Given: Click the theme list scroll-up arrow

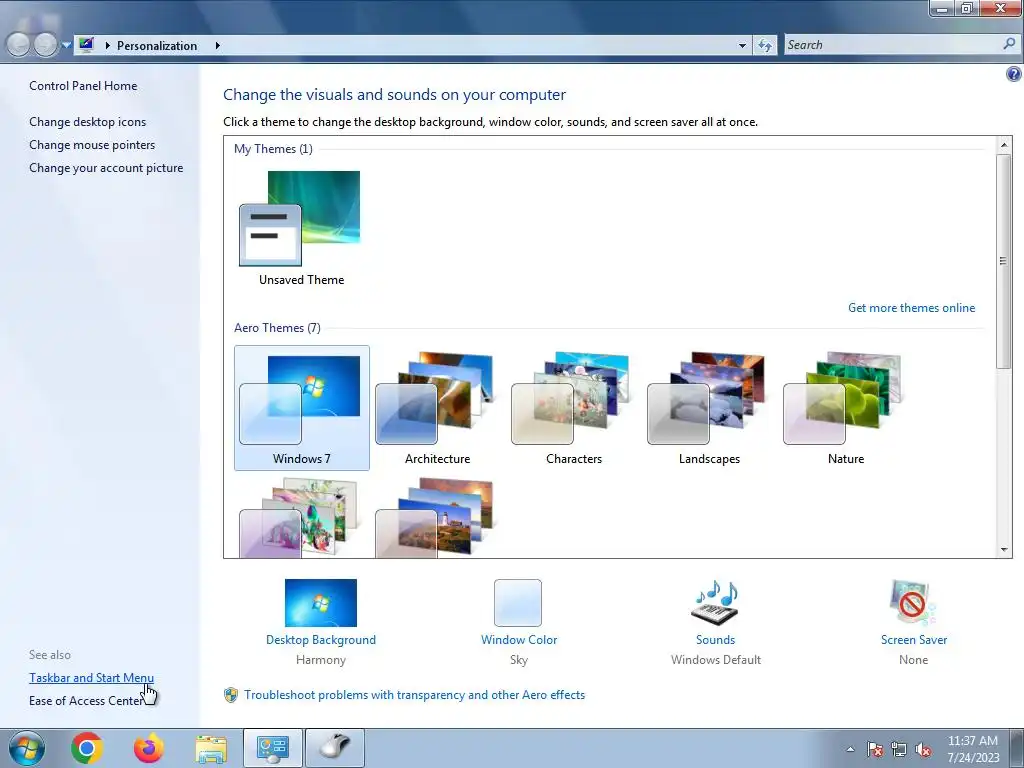Looking at the screenshot, I should coord(1004,144).
